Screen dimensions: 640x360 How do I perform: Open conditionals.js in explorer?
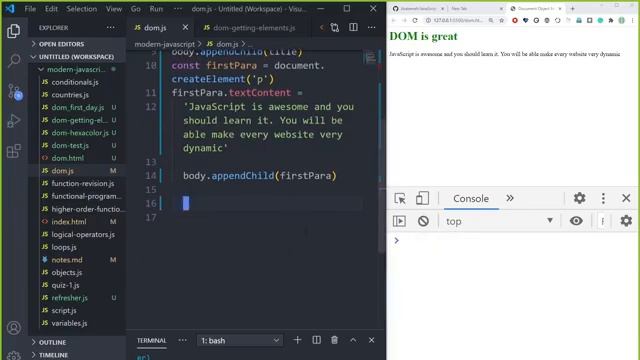75,82
